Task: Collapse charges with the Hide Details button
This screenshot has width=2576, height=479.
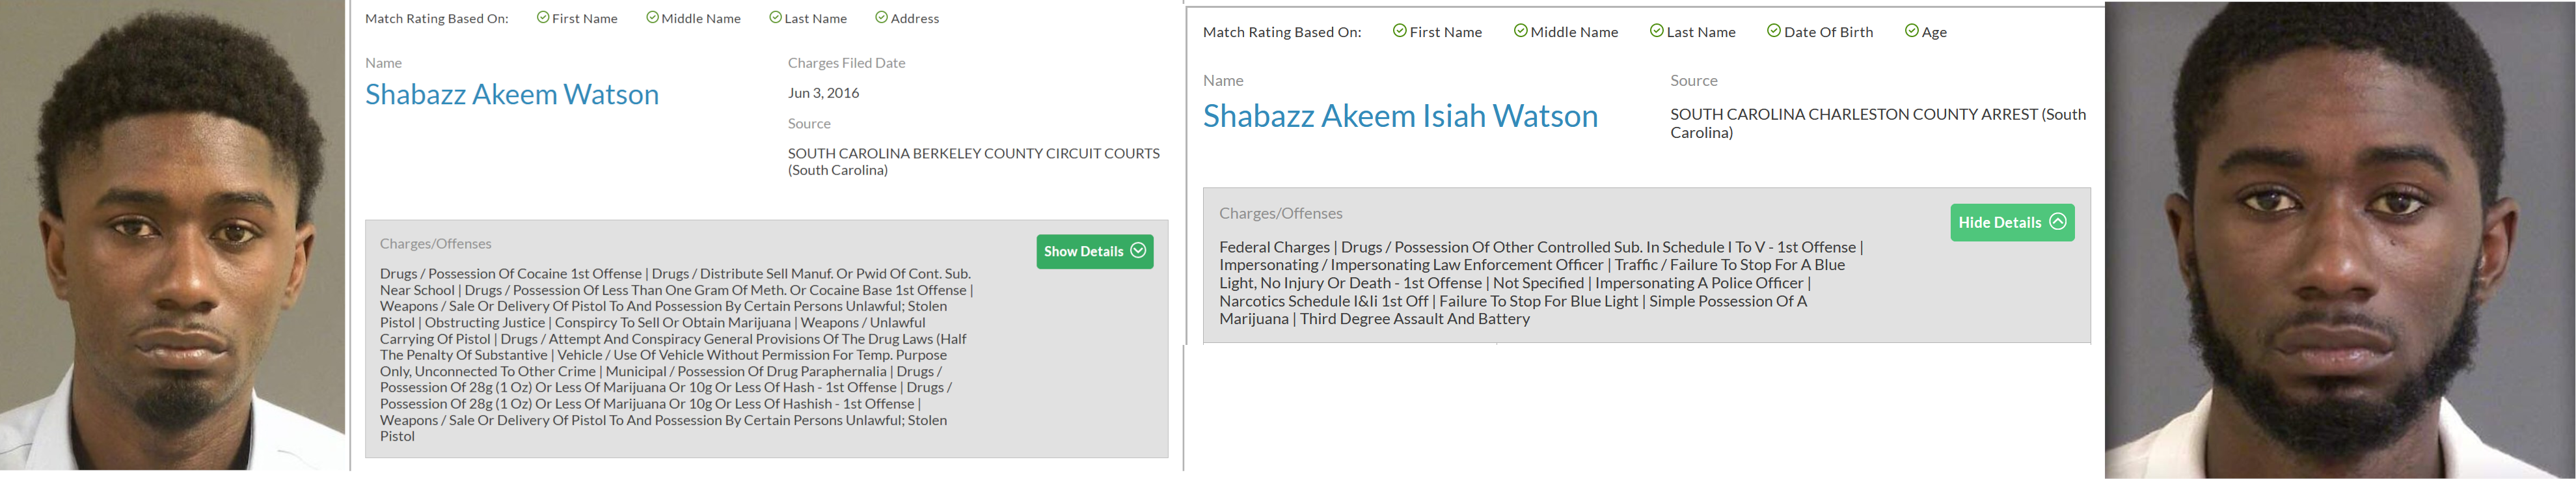Action: (x=2000, y=222)
